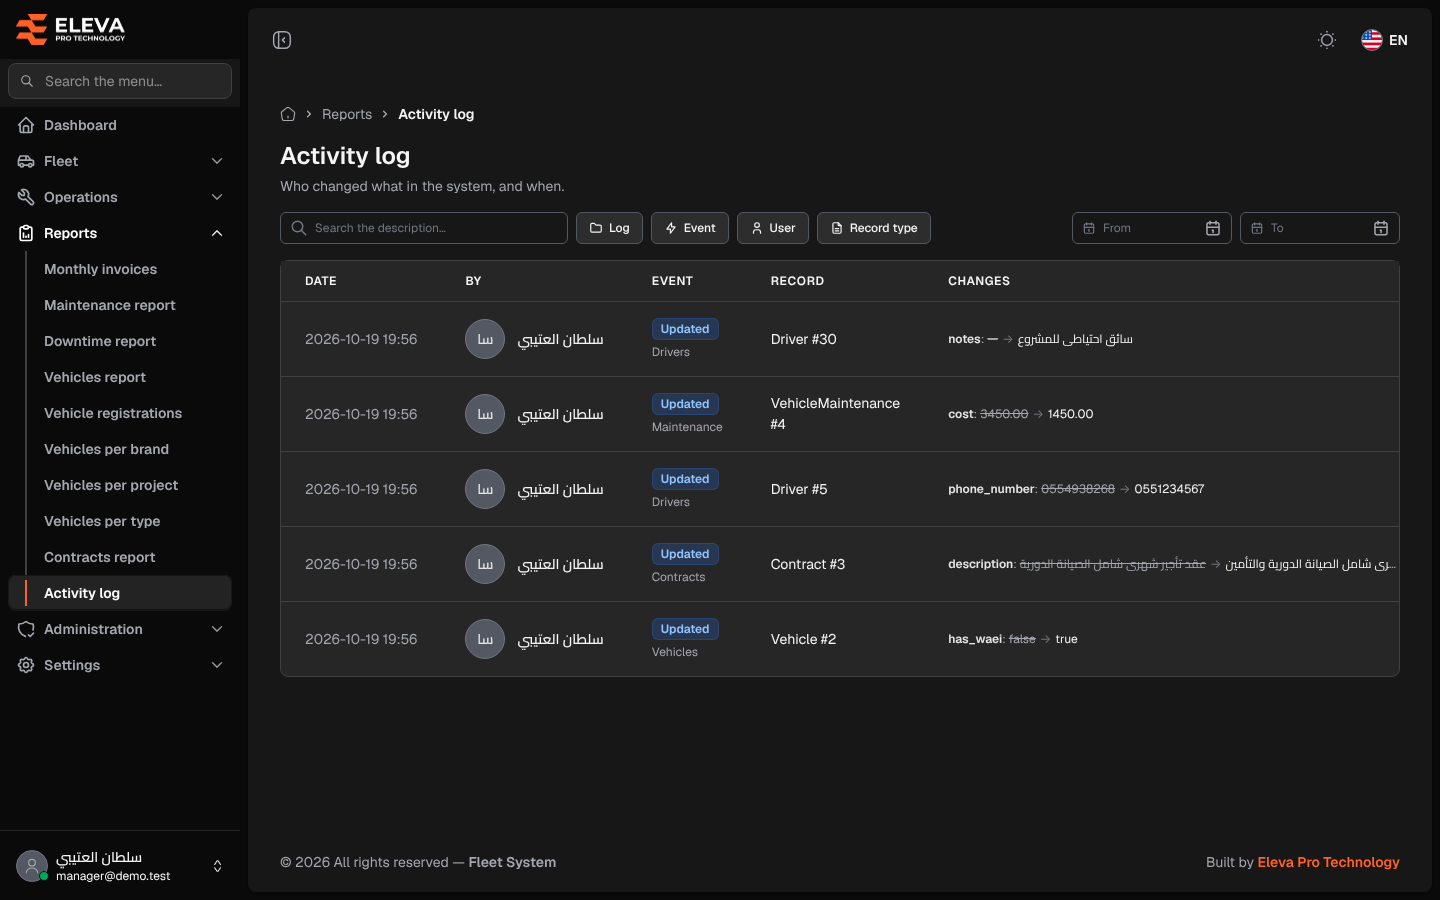
Task: Click the avatar in the Driver #30 row
Action: pyautogui.click(x=485, y=339)
